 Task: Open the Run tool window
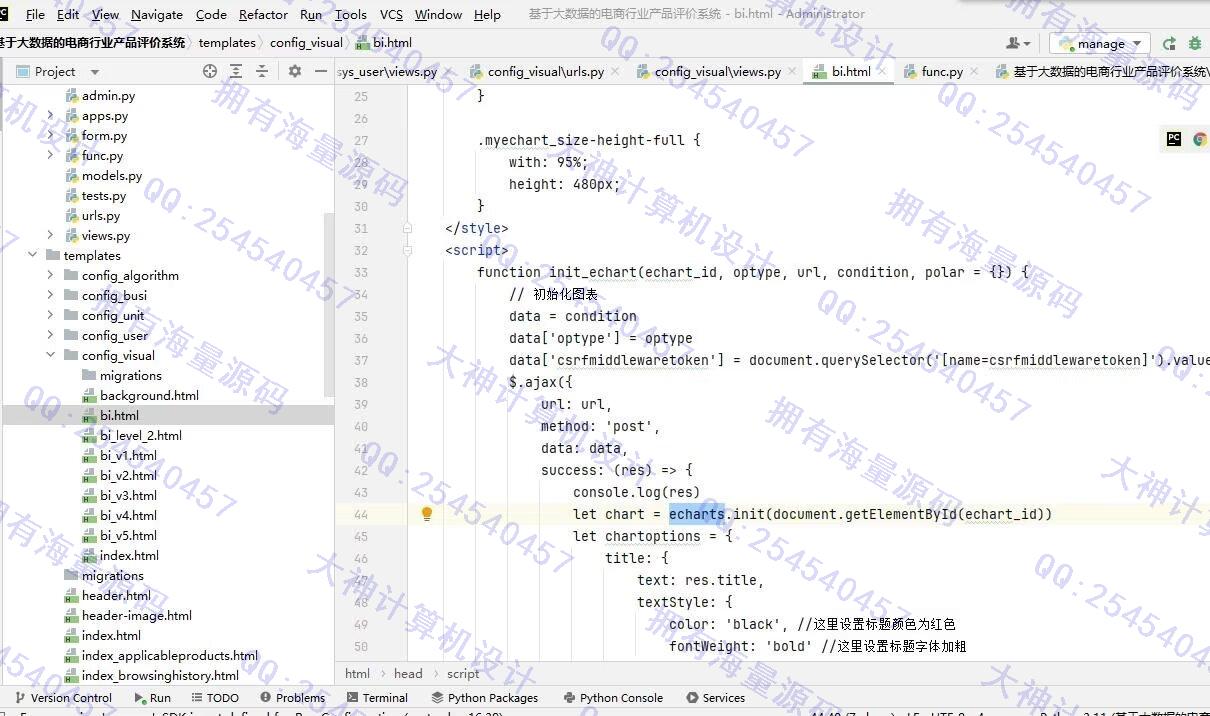pyautogui.click(x=152, y=698)
